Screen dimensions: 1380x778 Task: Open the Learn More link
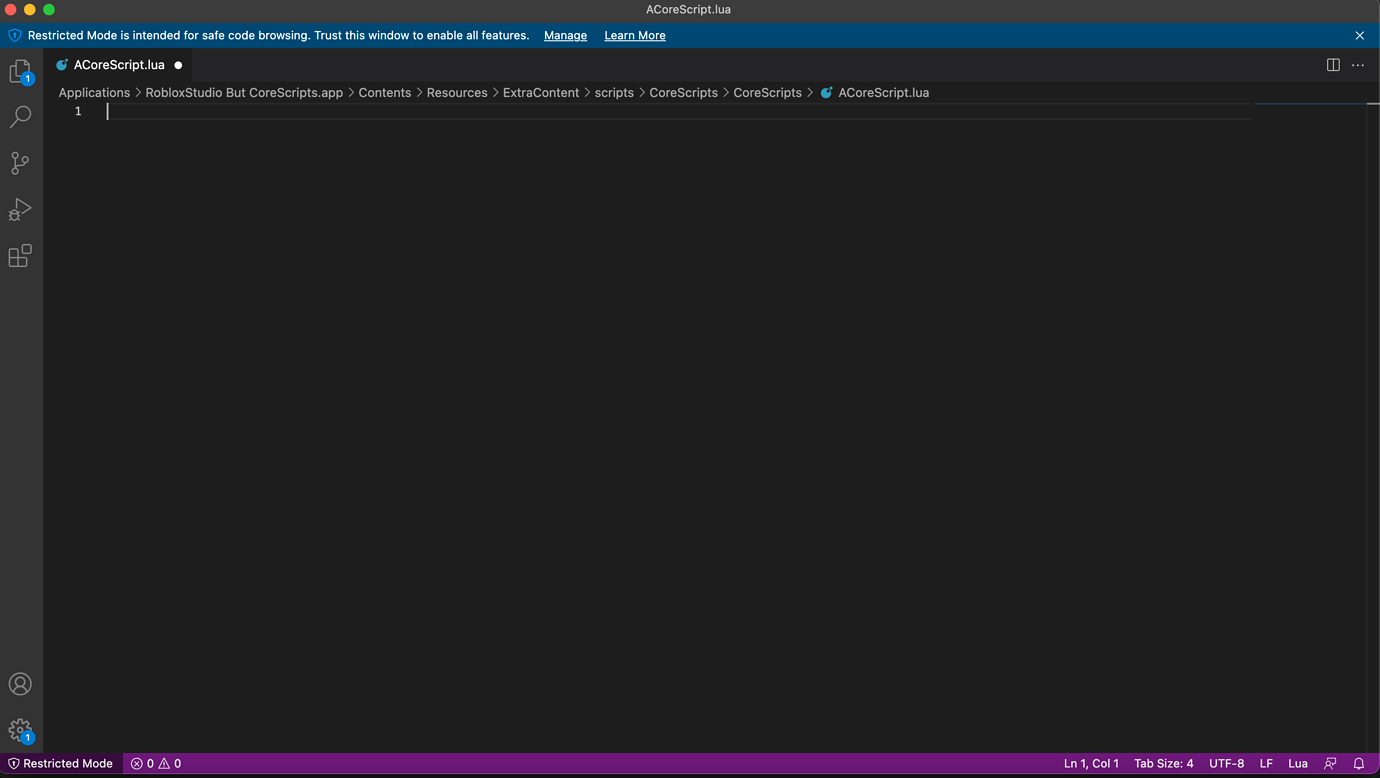click(x=634, y=35)
